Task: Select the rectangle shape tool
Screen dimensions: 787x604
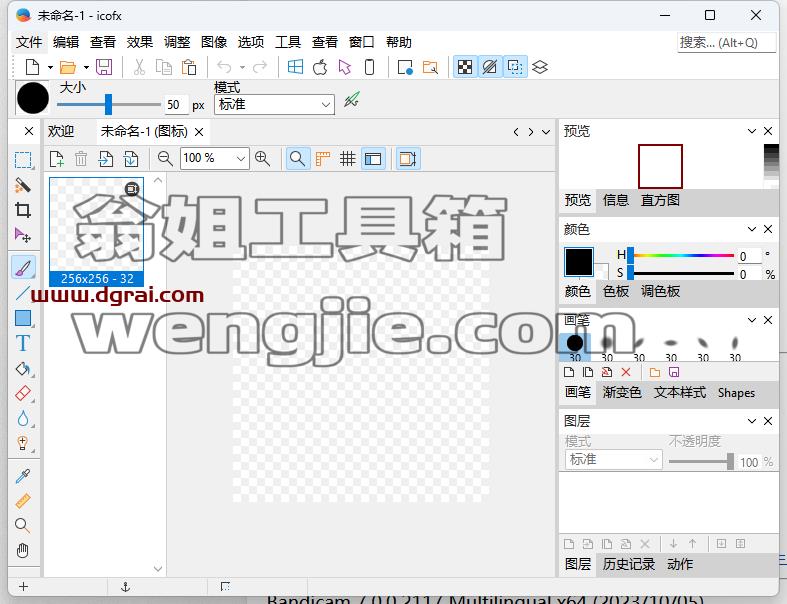Action: point(23,318)
